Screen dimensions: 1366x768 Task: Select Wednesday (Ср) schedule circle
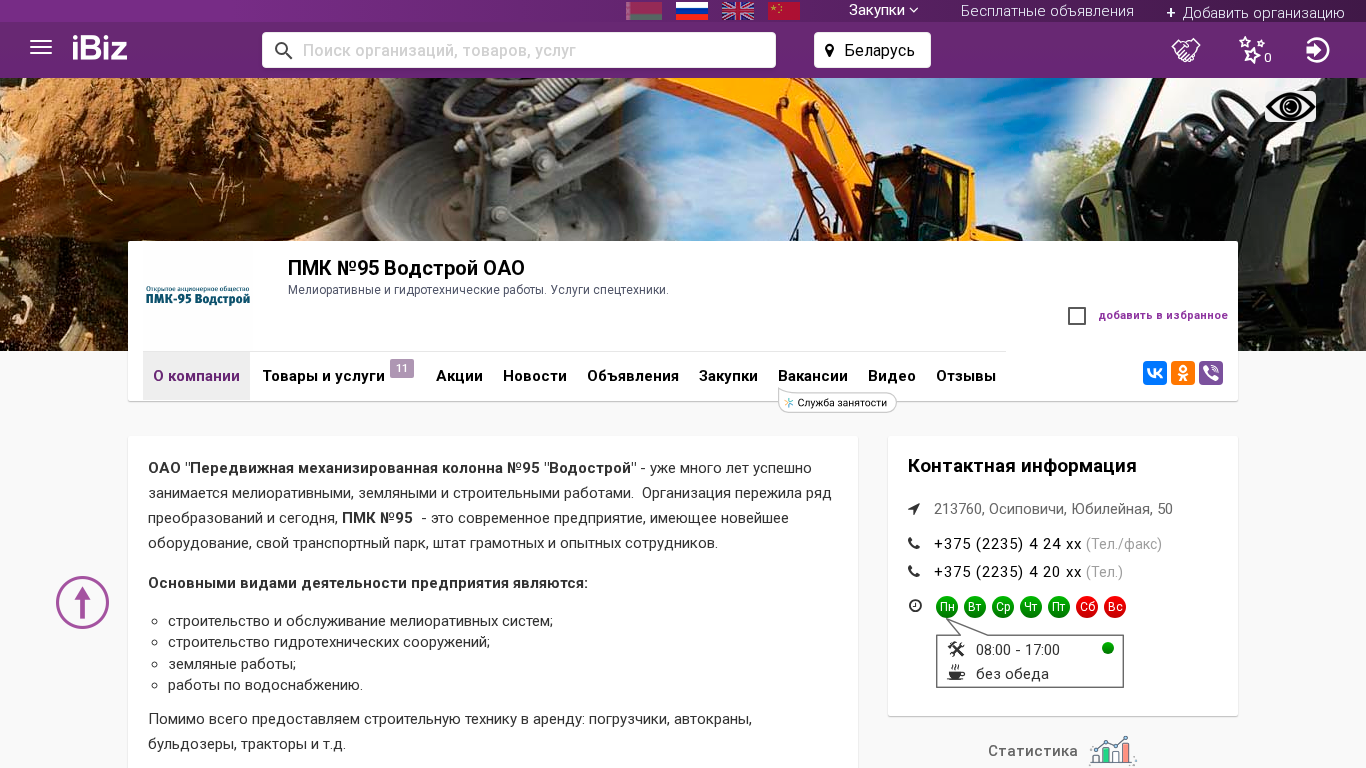(x=1003, y=607)
